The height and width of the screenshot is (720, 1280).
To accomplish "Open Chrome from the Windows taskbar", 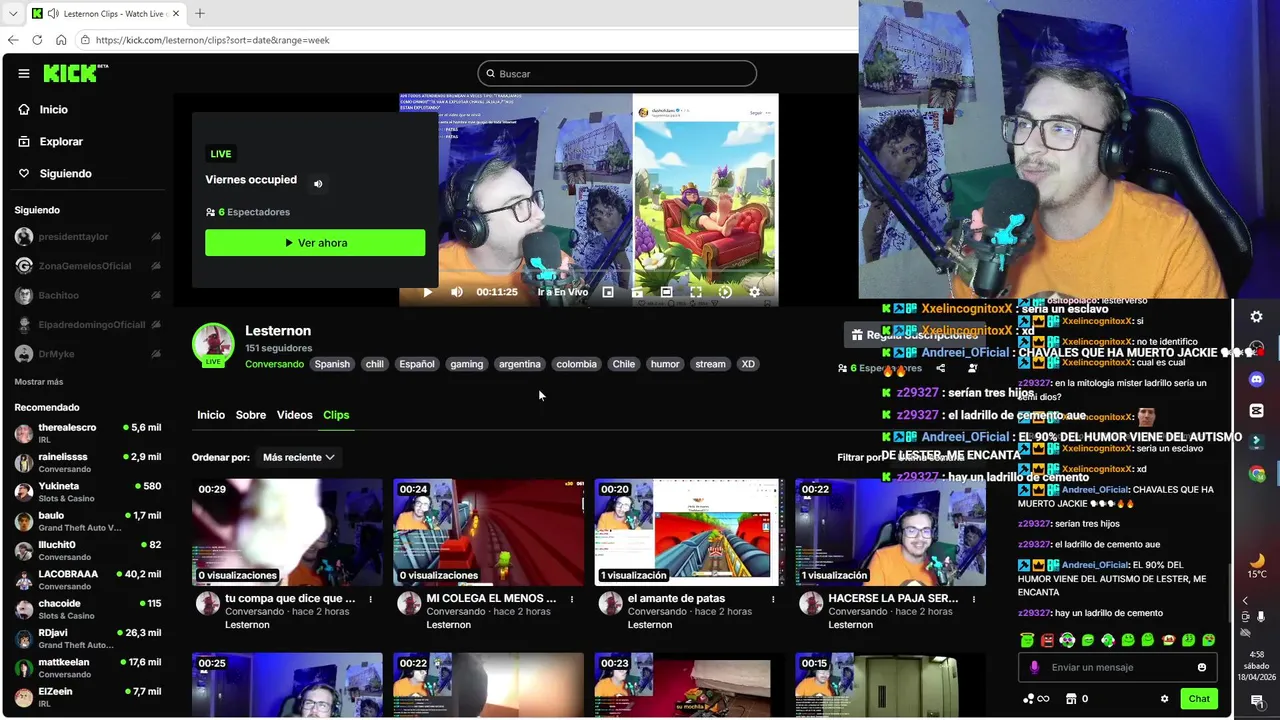I will [1257, 474].
